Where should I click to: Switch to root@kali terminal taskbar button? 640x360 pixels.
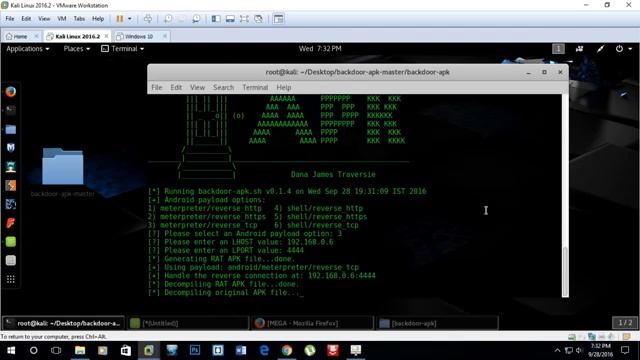coord(64,323)
